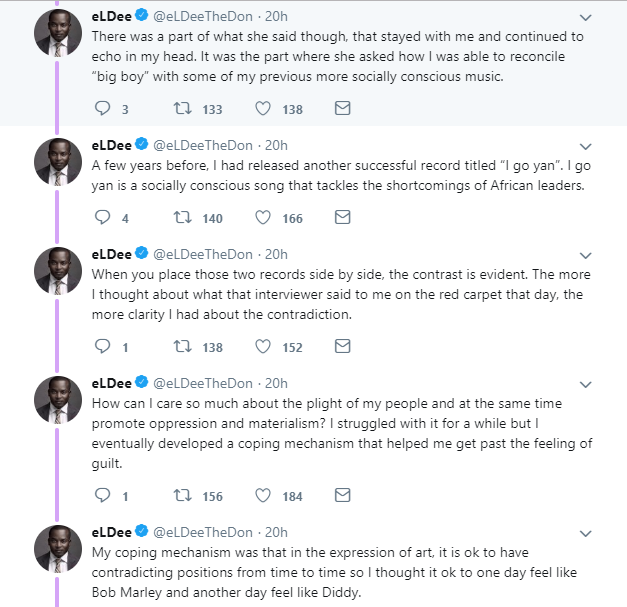The height and width of the screenshot is (607, 627).
Task: Expand the options chevron on the "I go yan" tweet
Action: pyautogui.click(x=586, y=144)
